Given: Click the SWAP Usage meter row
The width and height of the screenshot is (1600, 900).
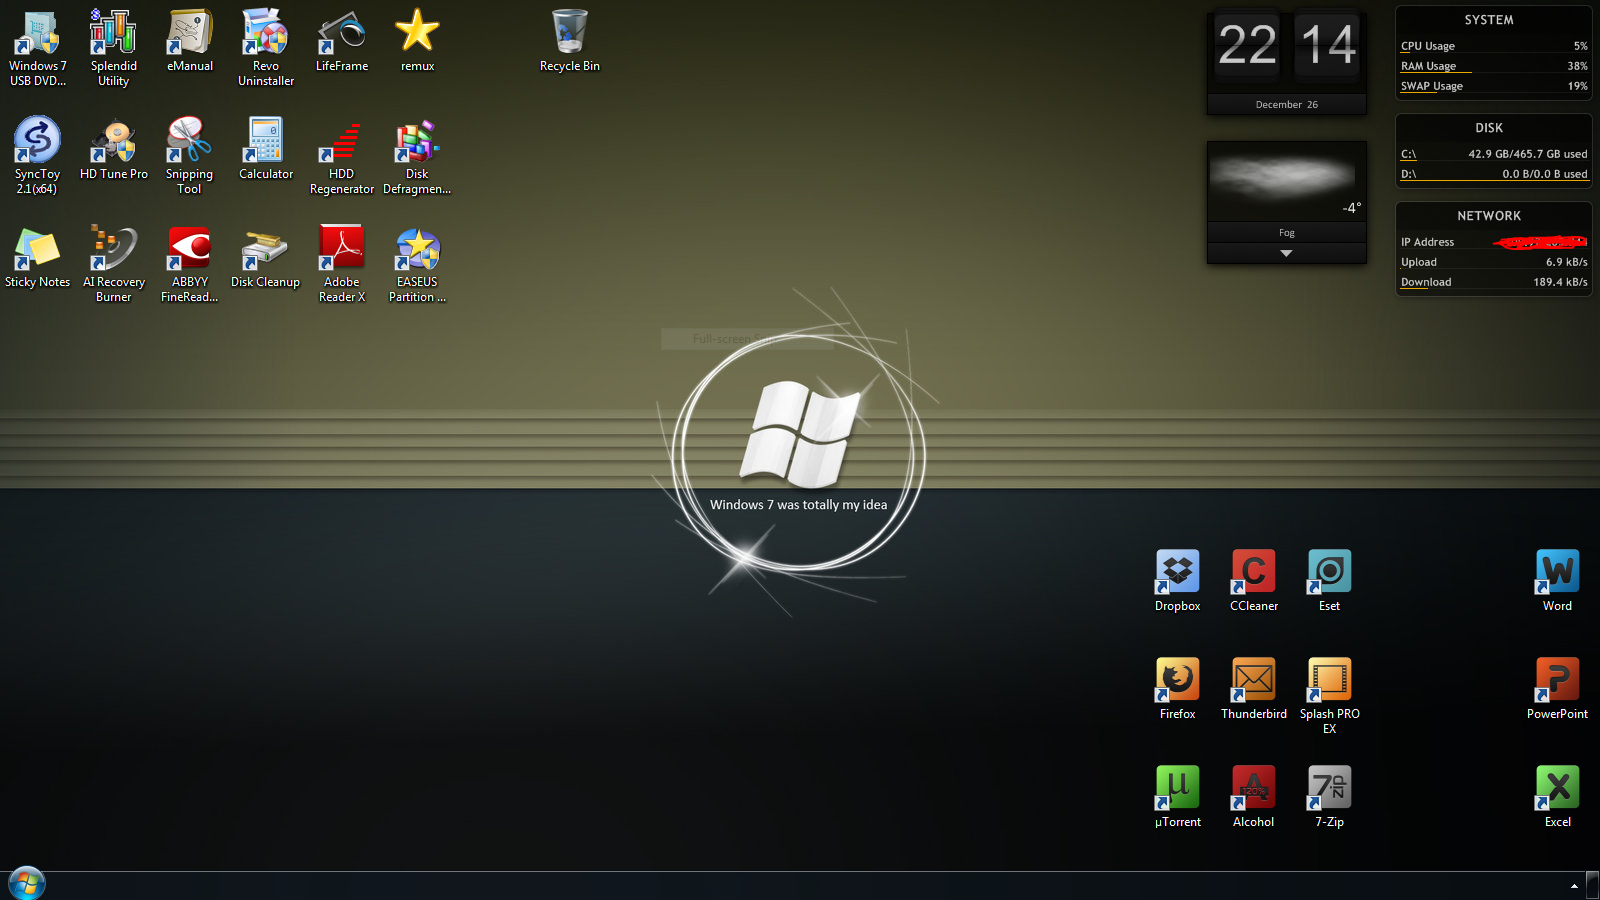Looking at the screenshot, I should (x=1494, y=86).
